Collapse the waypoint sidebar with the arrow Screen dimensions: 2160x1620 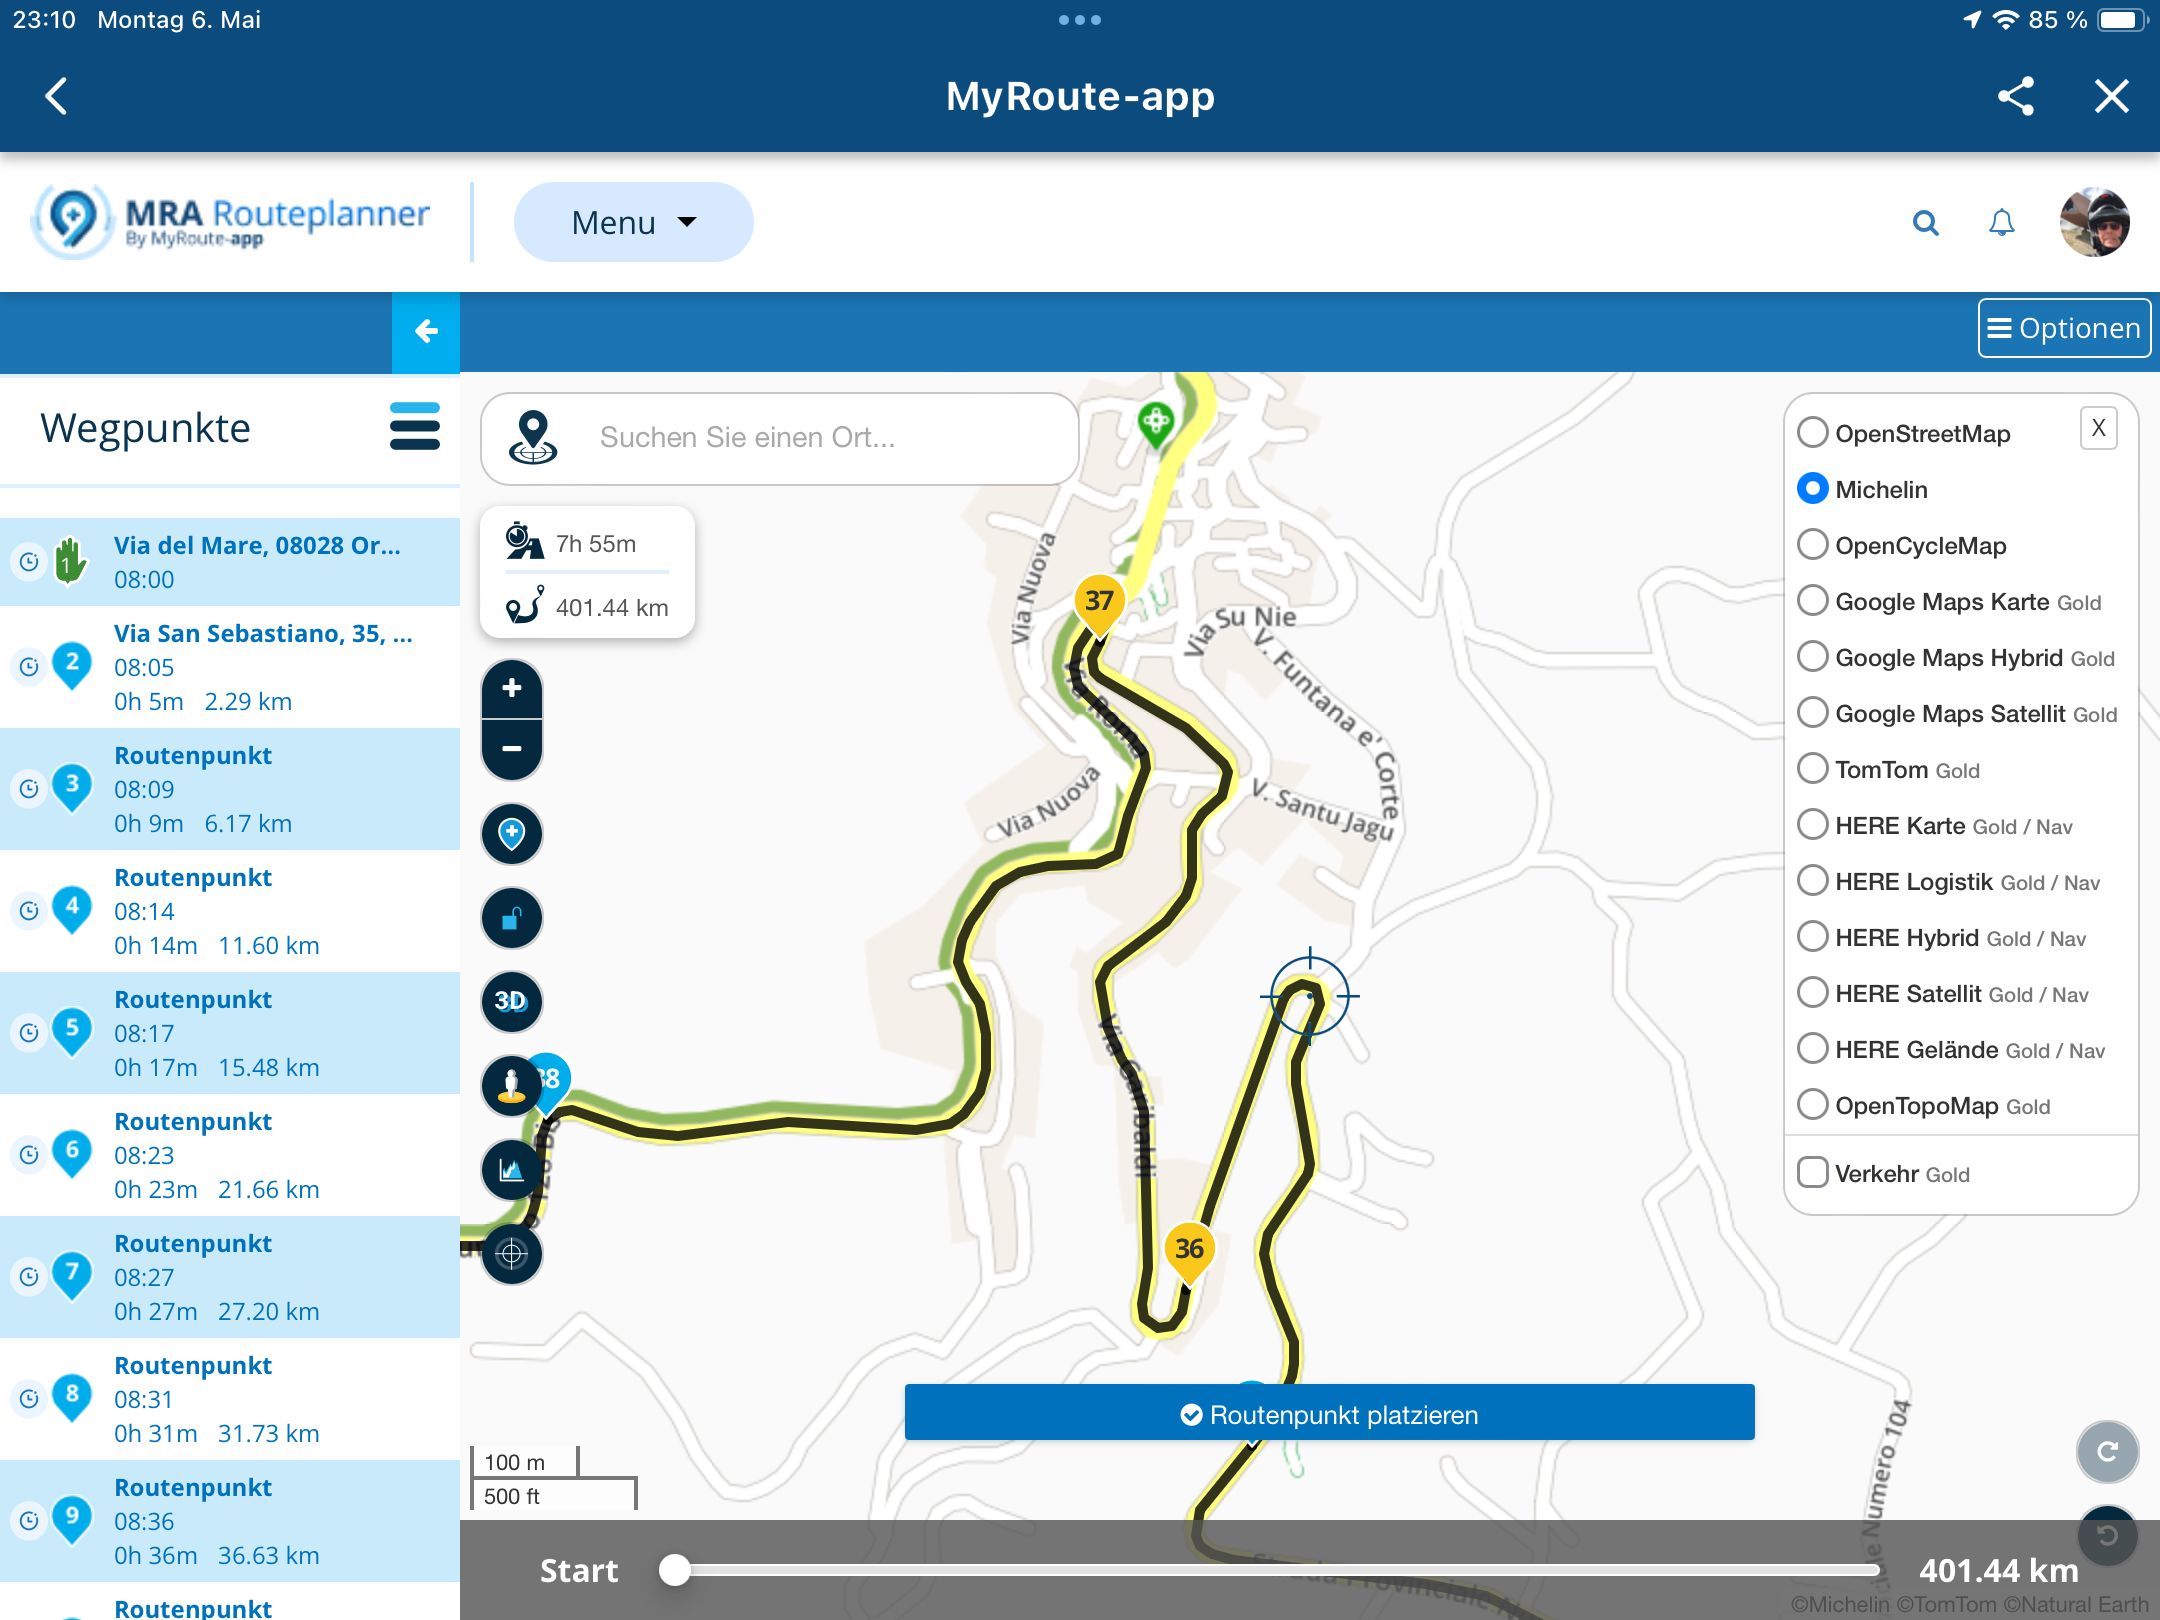426,331
